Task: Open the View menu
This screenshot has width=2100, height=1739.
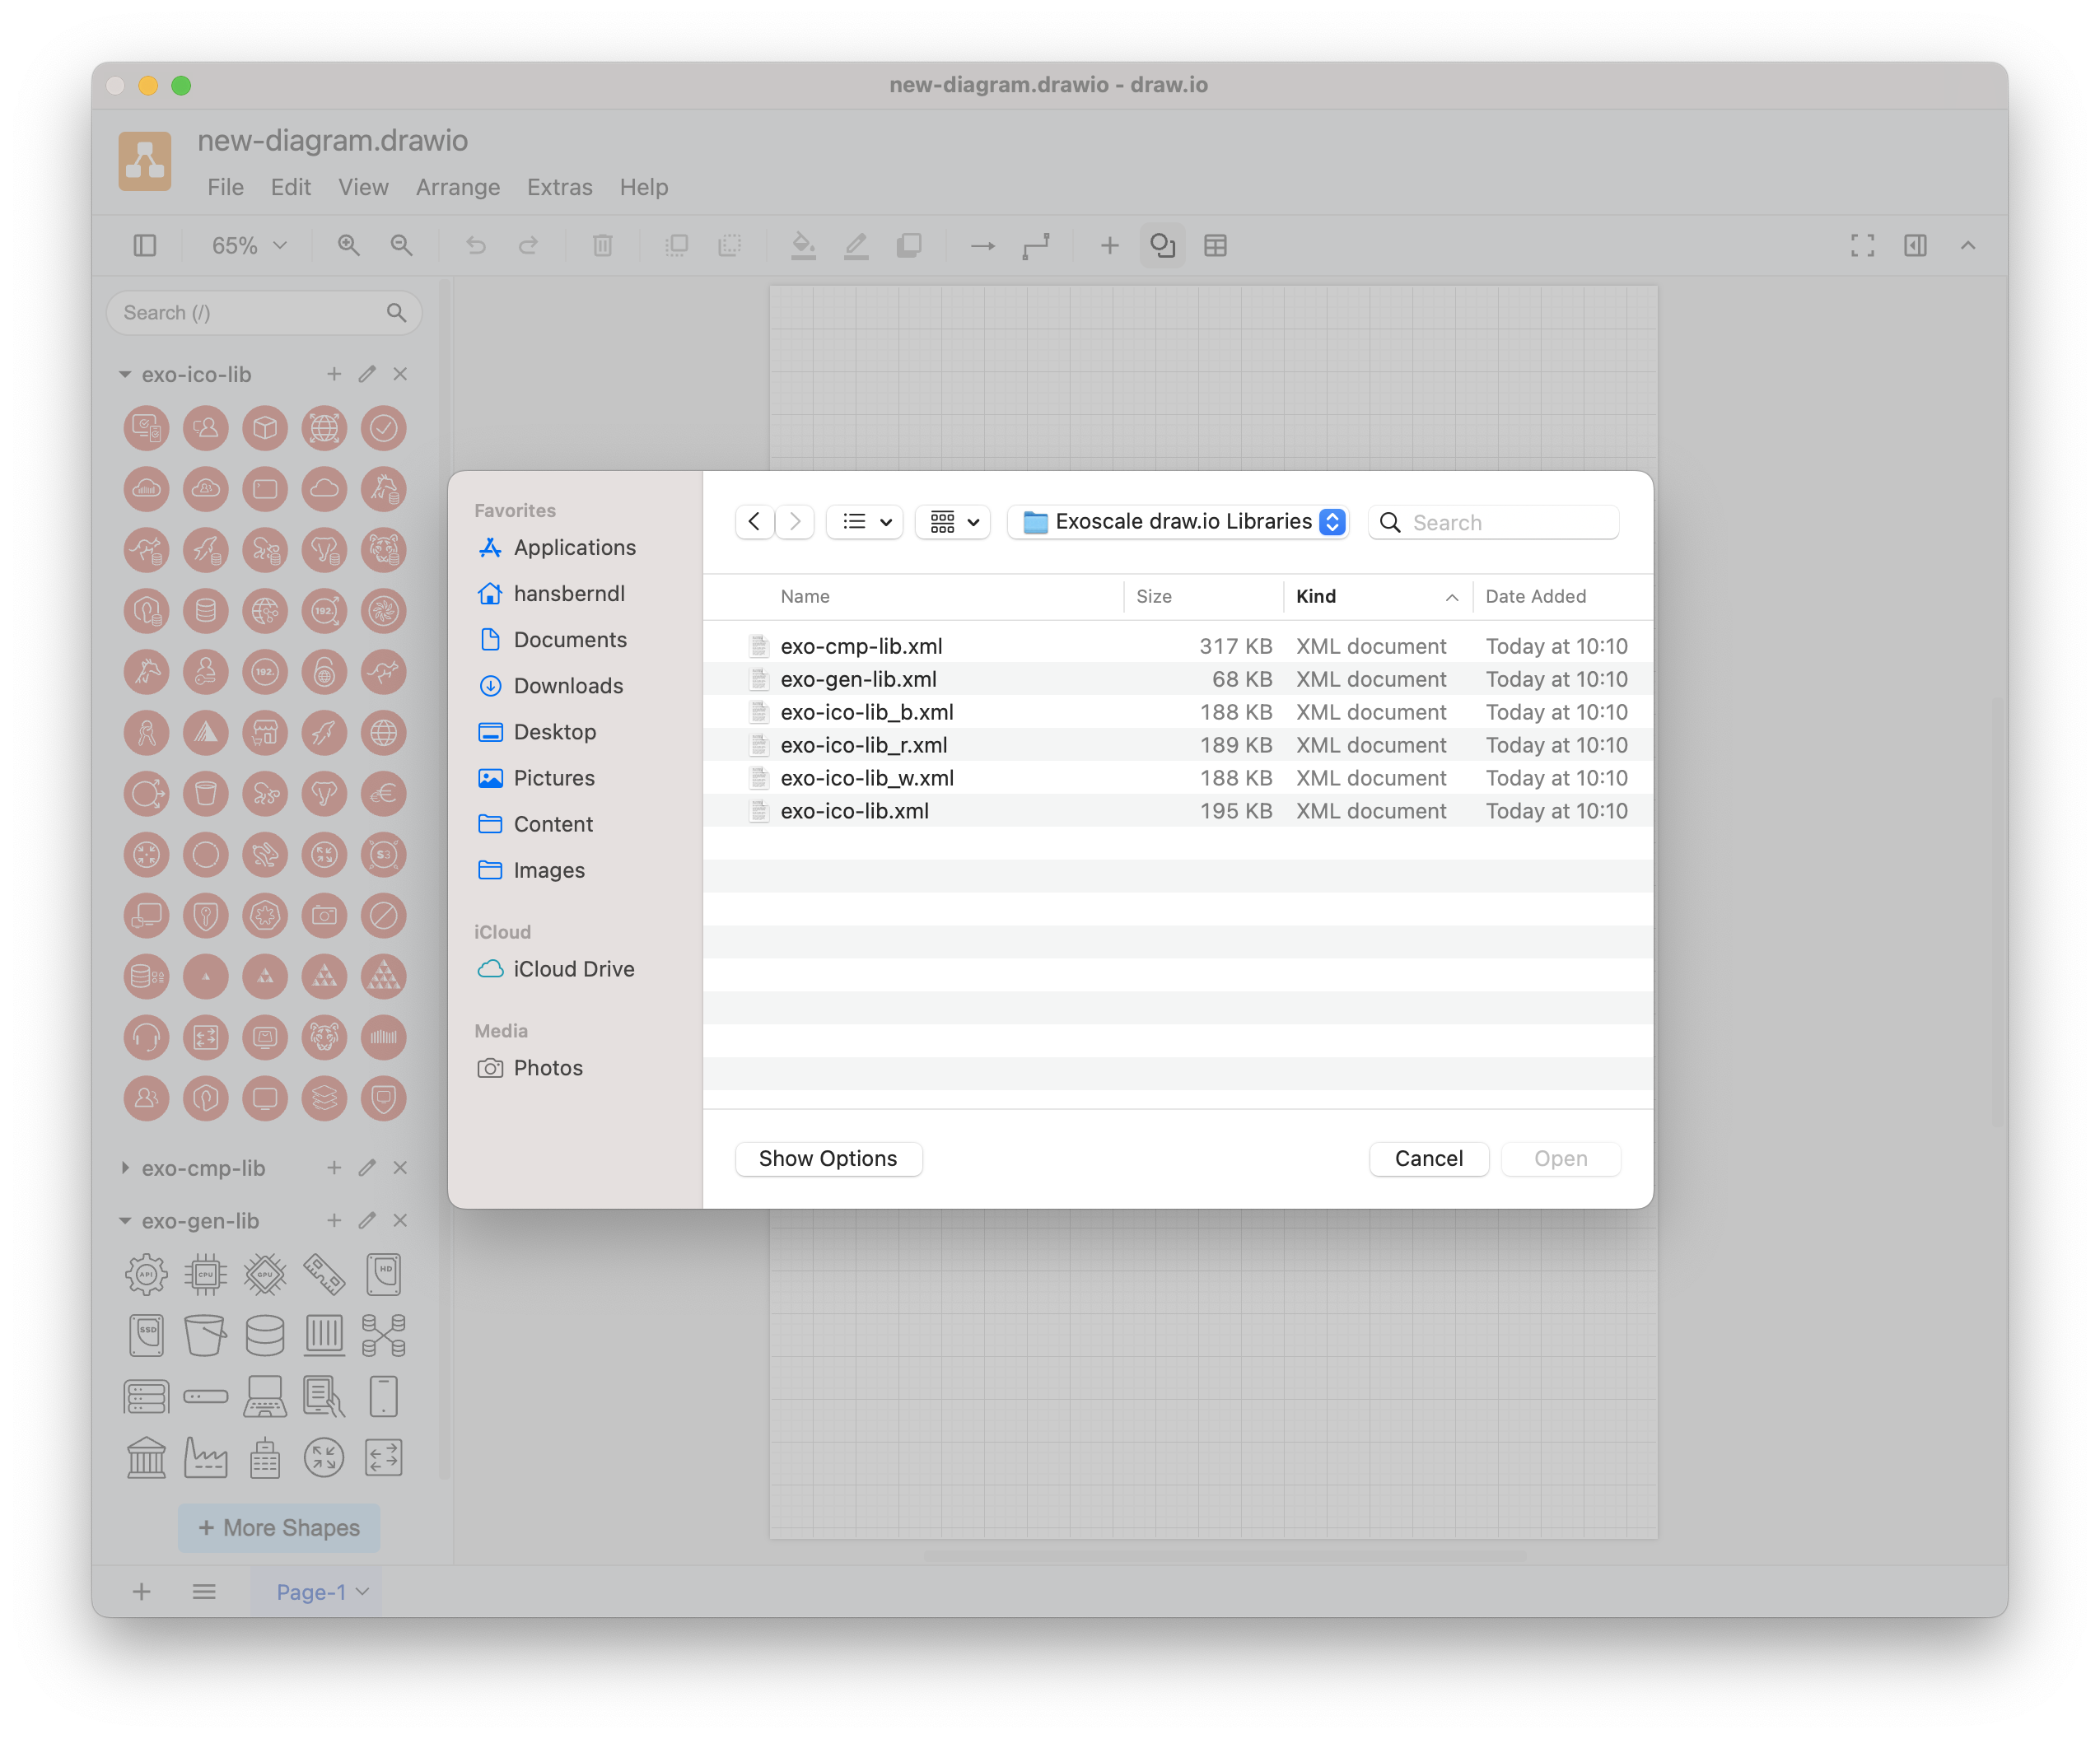Action: pyautogui.click(x=363, y=187)
